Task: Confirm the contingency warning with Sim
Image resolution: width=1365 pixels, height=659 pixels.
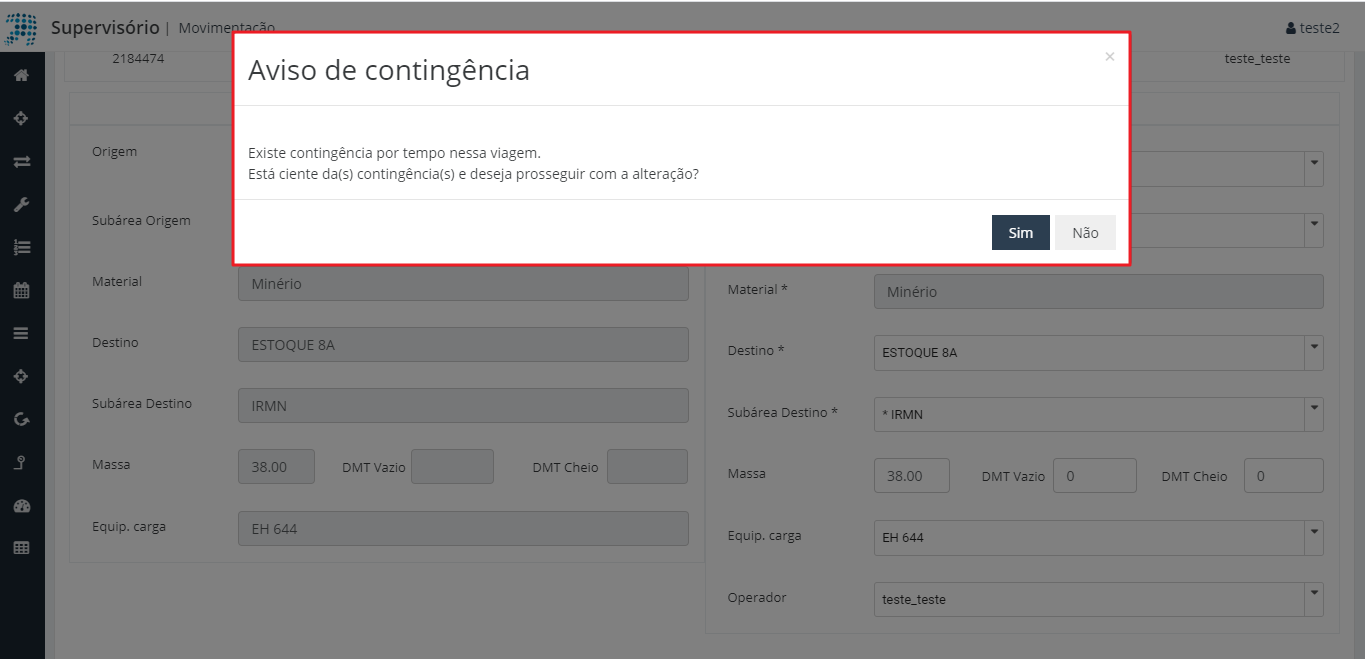Action: 1020,232
